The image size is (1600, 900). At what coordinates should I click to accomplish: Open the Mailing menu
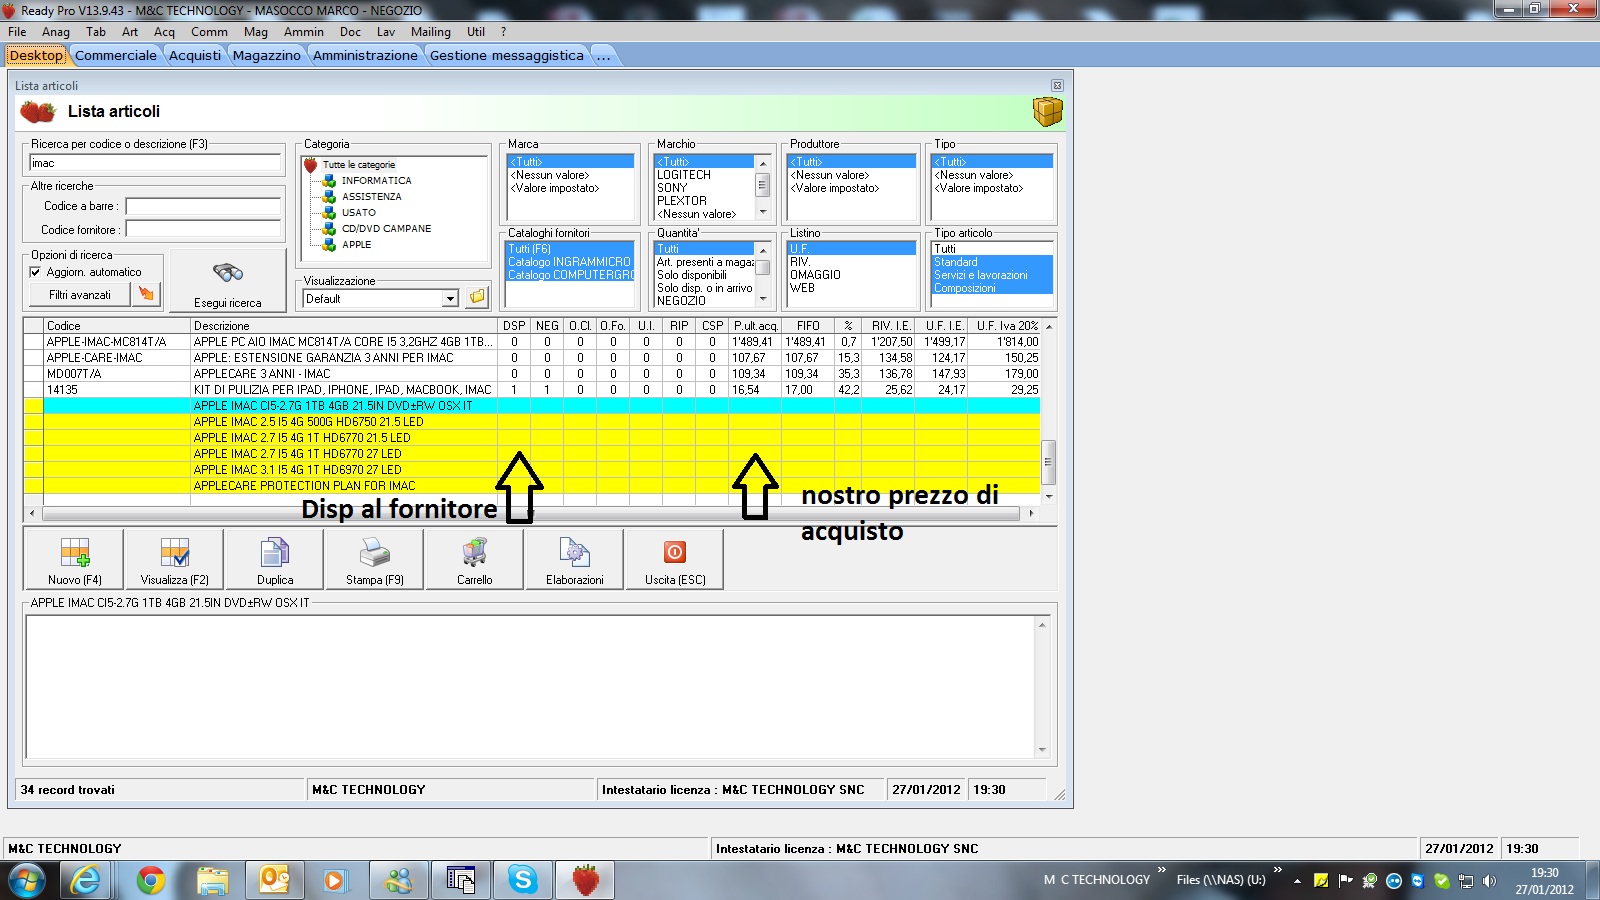click(x=431, y=32)
